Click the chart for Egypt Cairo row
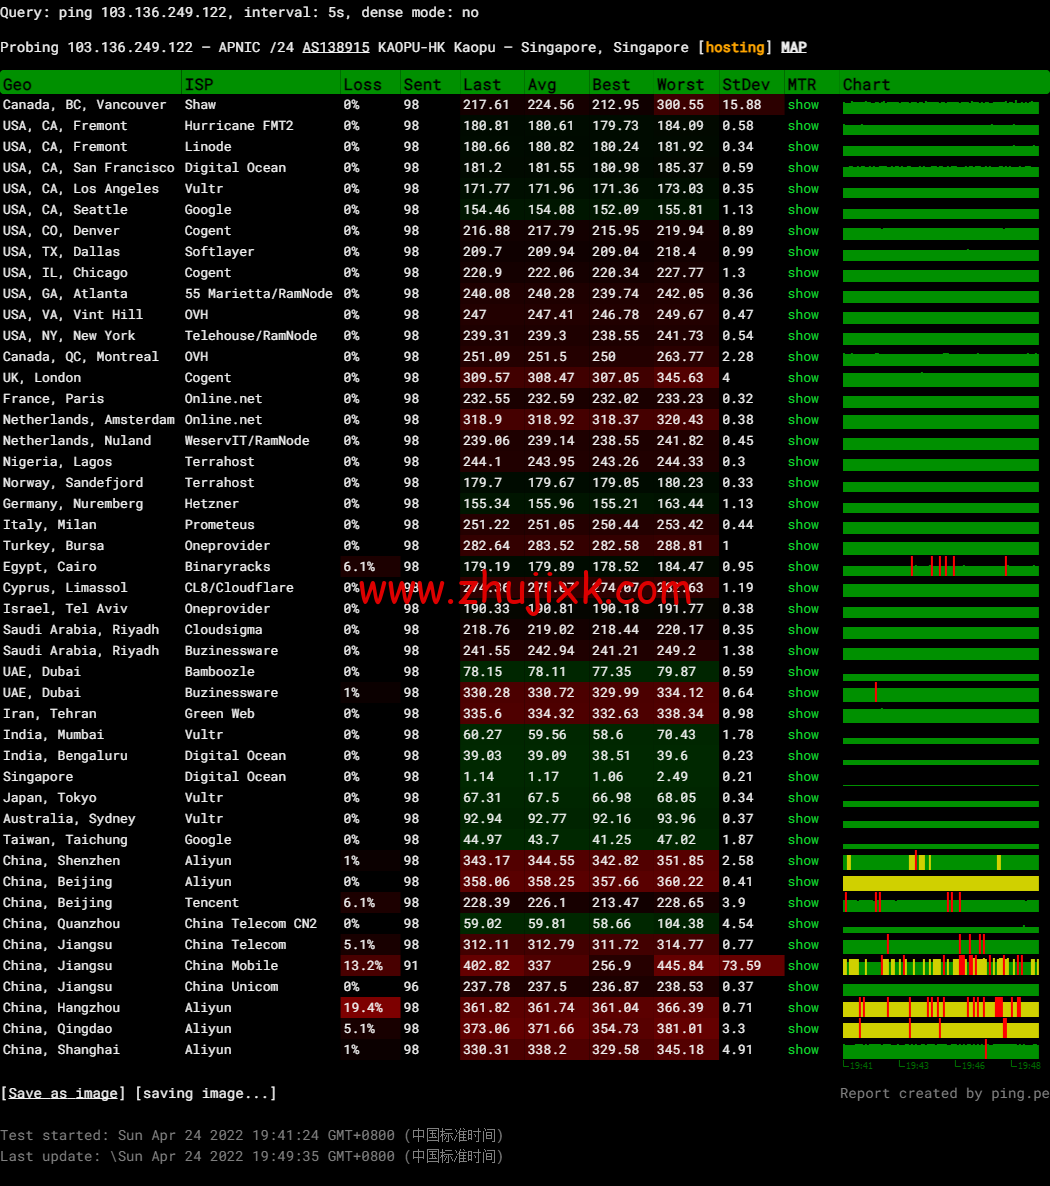This screenshot has height=1186, width=1050. (x=940, y=567)
